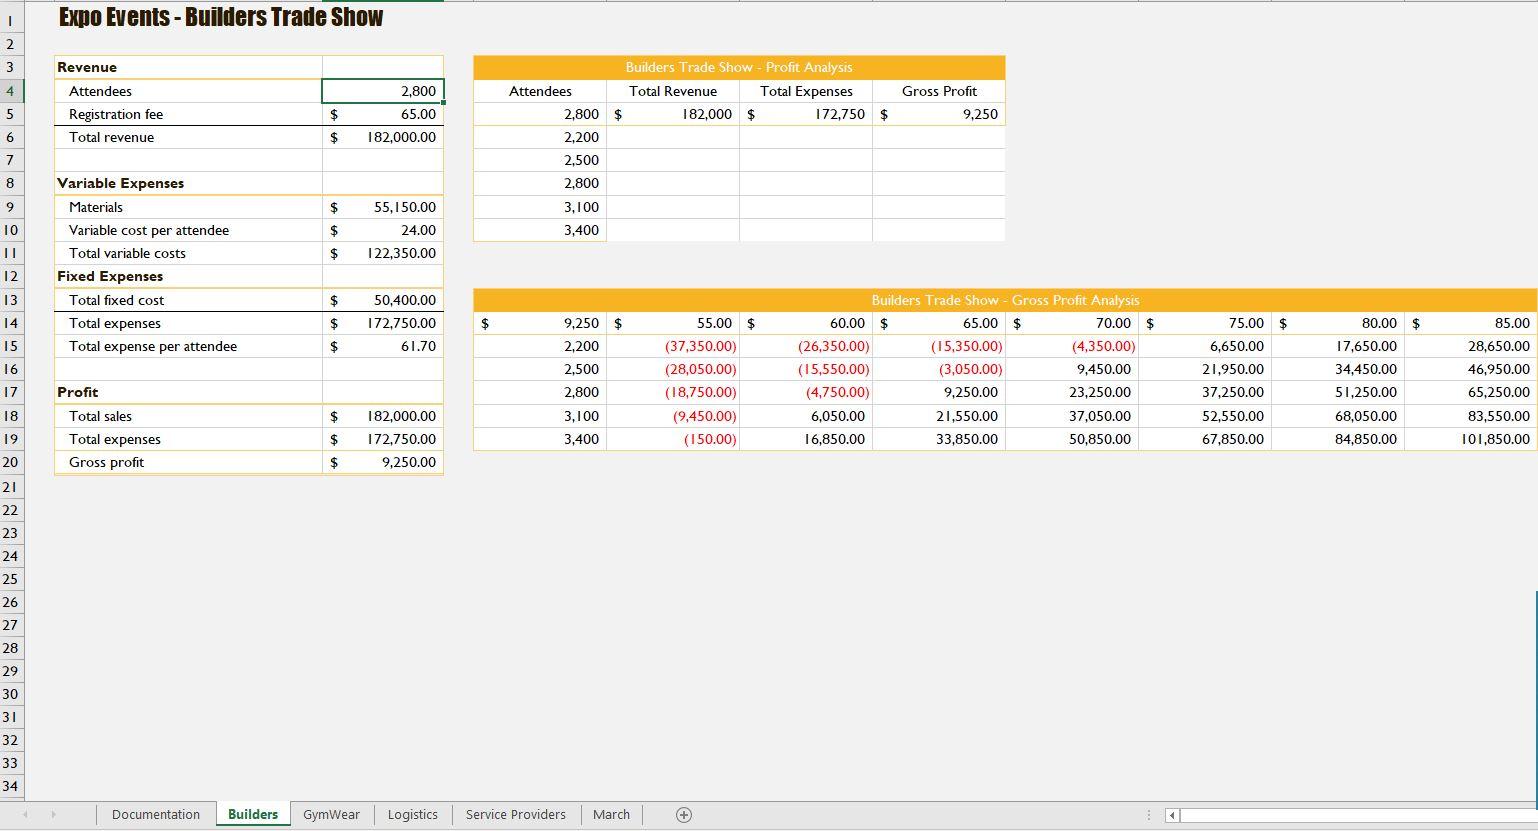Click the 101,850.00 profit cell
The image size is (1538, 831).
[1471, 439]
